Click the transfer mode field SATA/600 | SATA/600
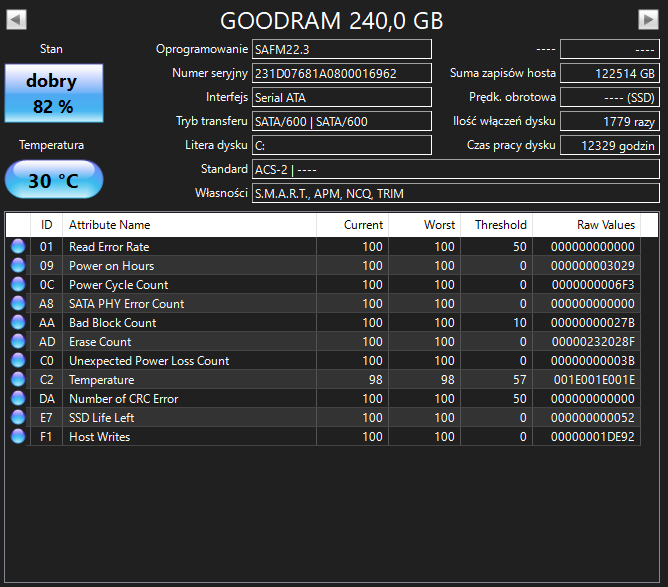The width and height of the screenshot is (668, 587). [x=342, y=121]
